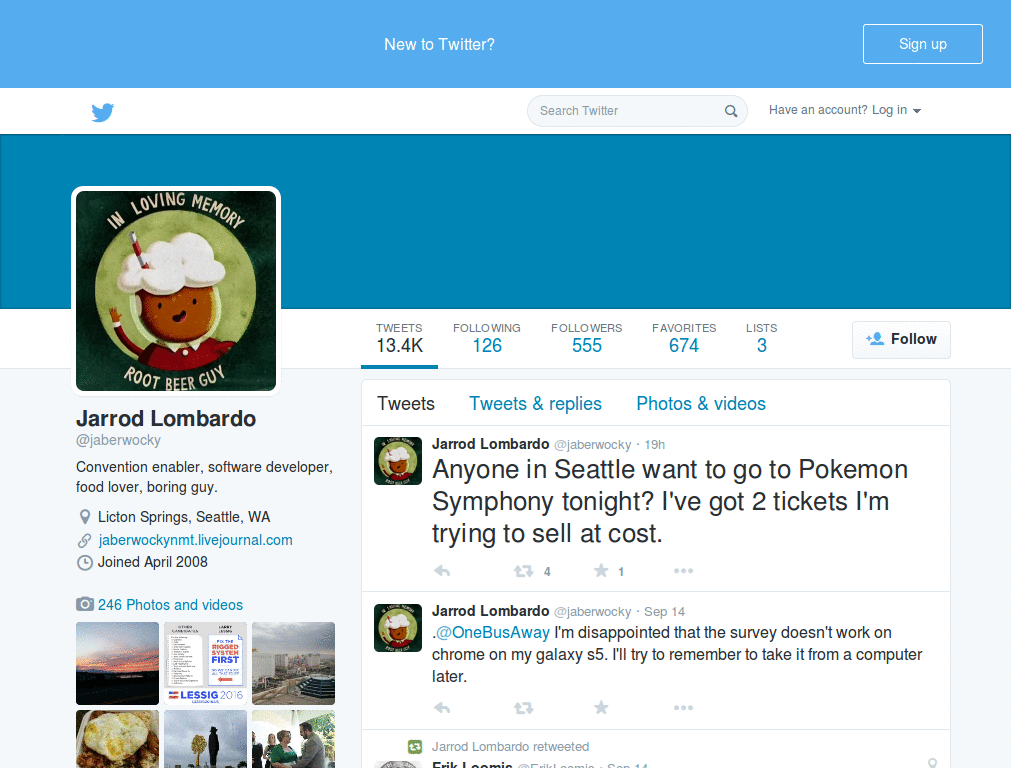
Task: Click 'New to Twitter?' banner text
Action: 440,44
